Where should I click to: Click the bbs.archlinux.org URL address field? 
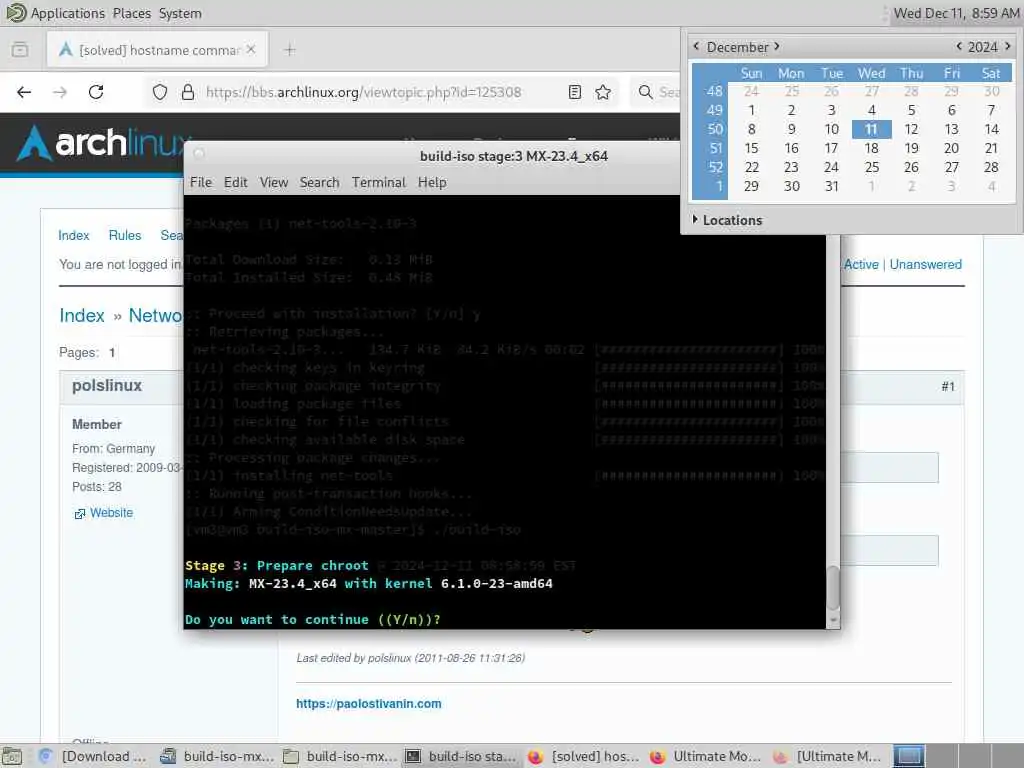364,92
